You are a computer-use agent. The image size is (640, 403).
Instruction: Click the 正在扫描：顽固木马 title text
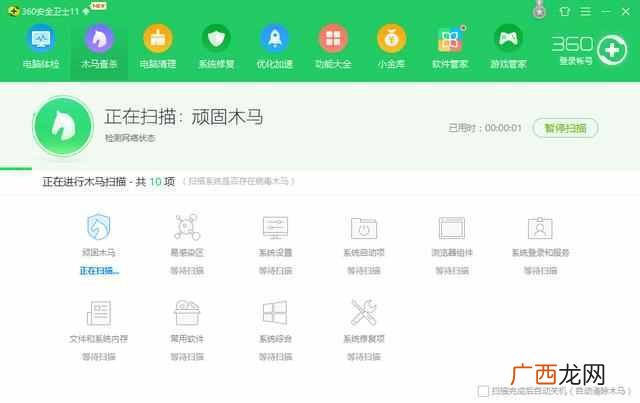(x=184, y=117)
